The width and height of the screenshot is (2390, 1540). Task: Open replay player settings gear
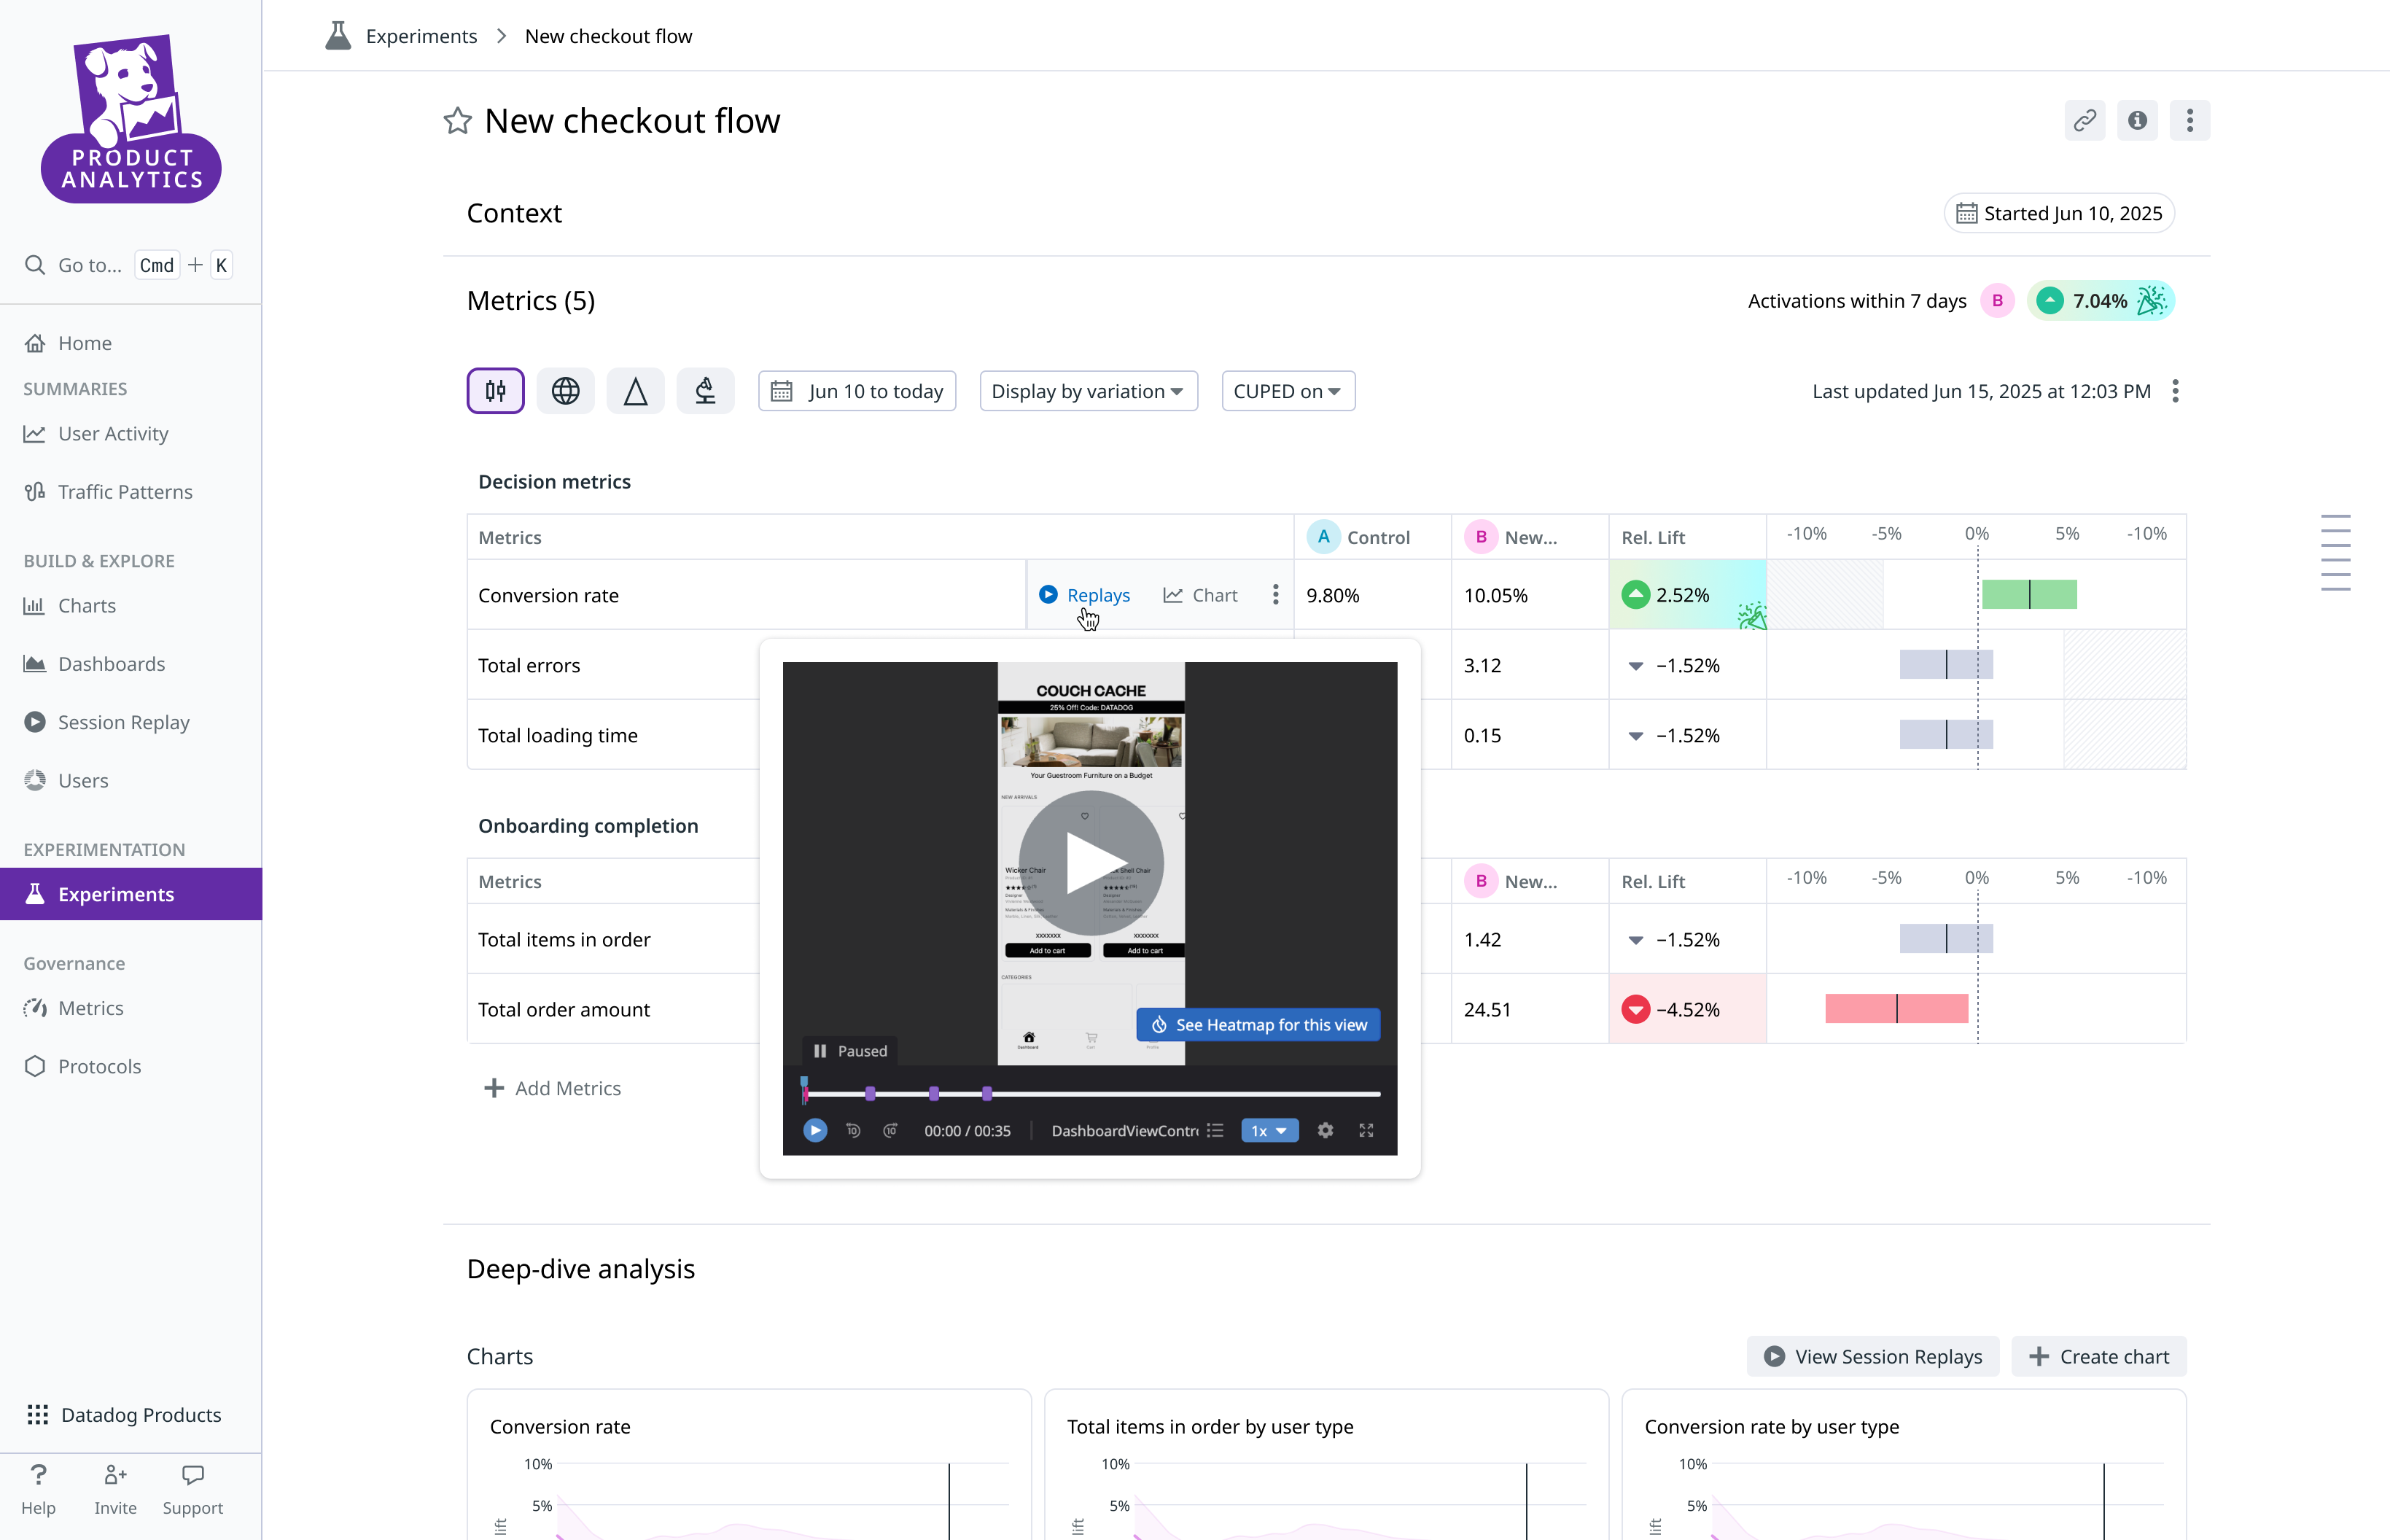pyautogui.click(x=1325, y=1130)
